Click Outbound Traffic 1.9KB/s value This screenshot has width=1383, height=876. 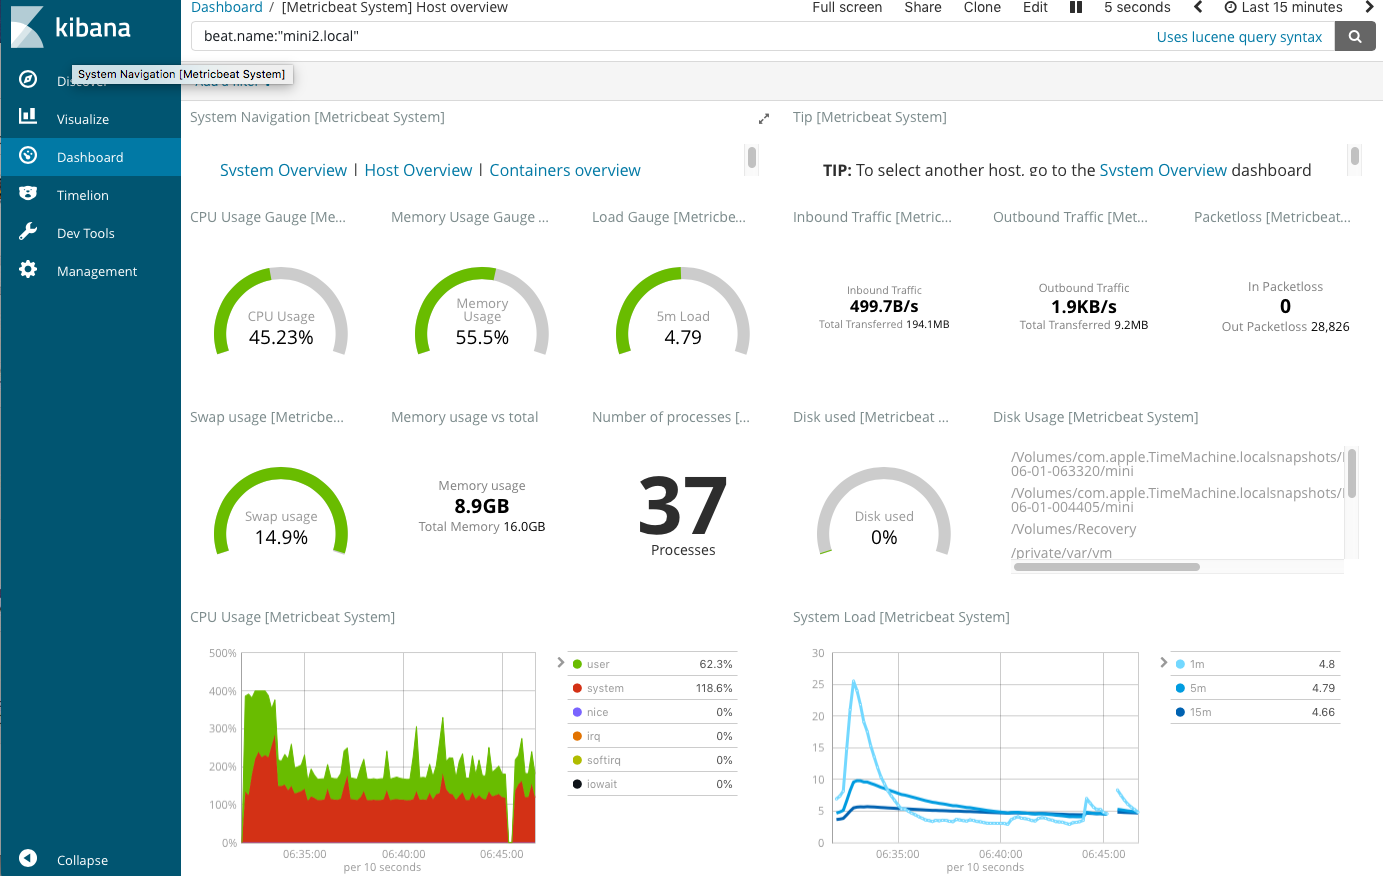click(x=1084, y=306)
